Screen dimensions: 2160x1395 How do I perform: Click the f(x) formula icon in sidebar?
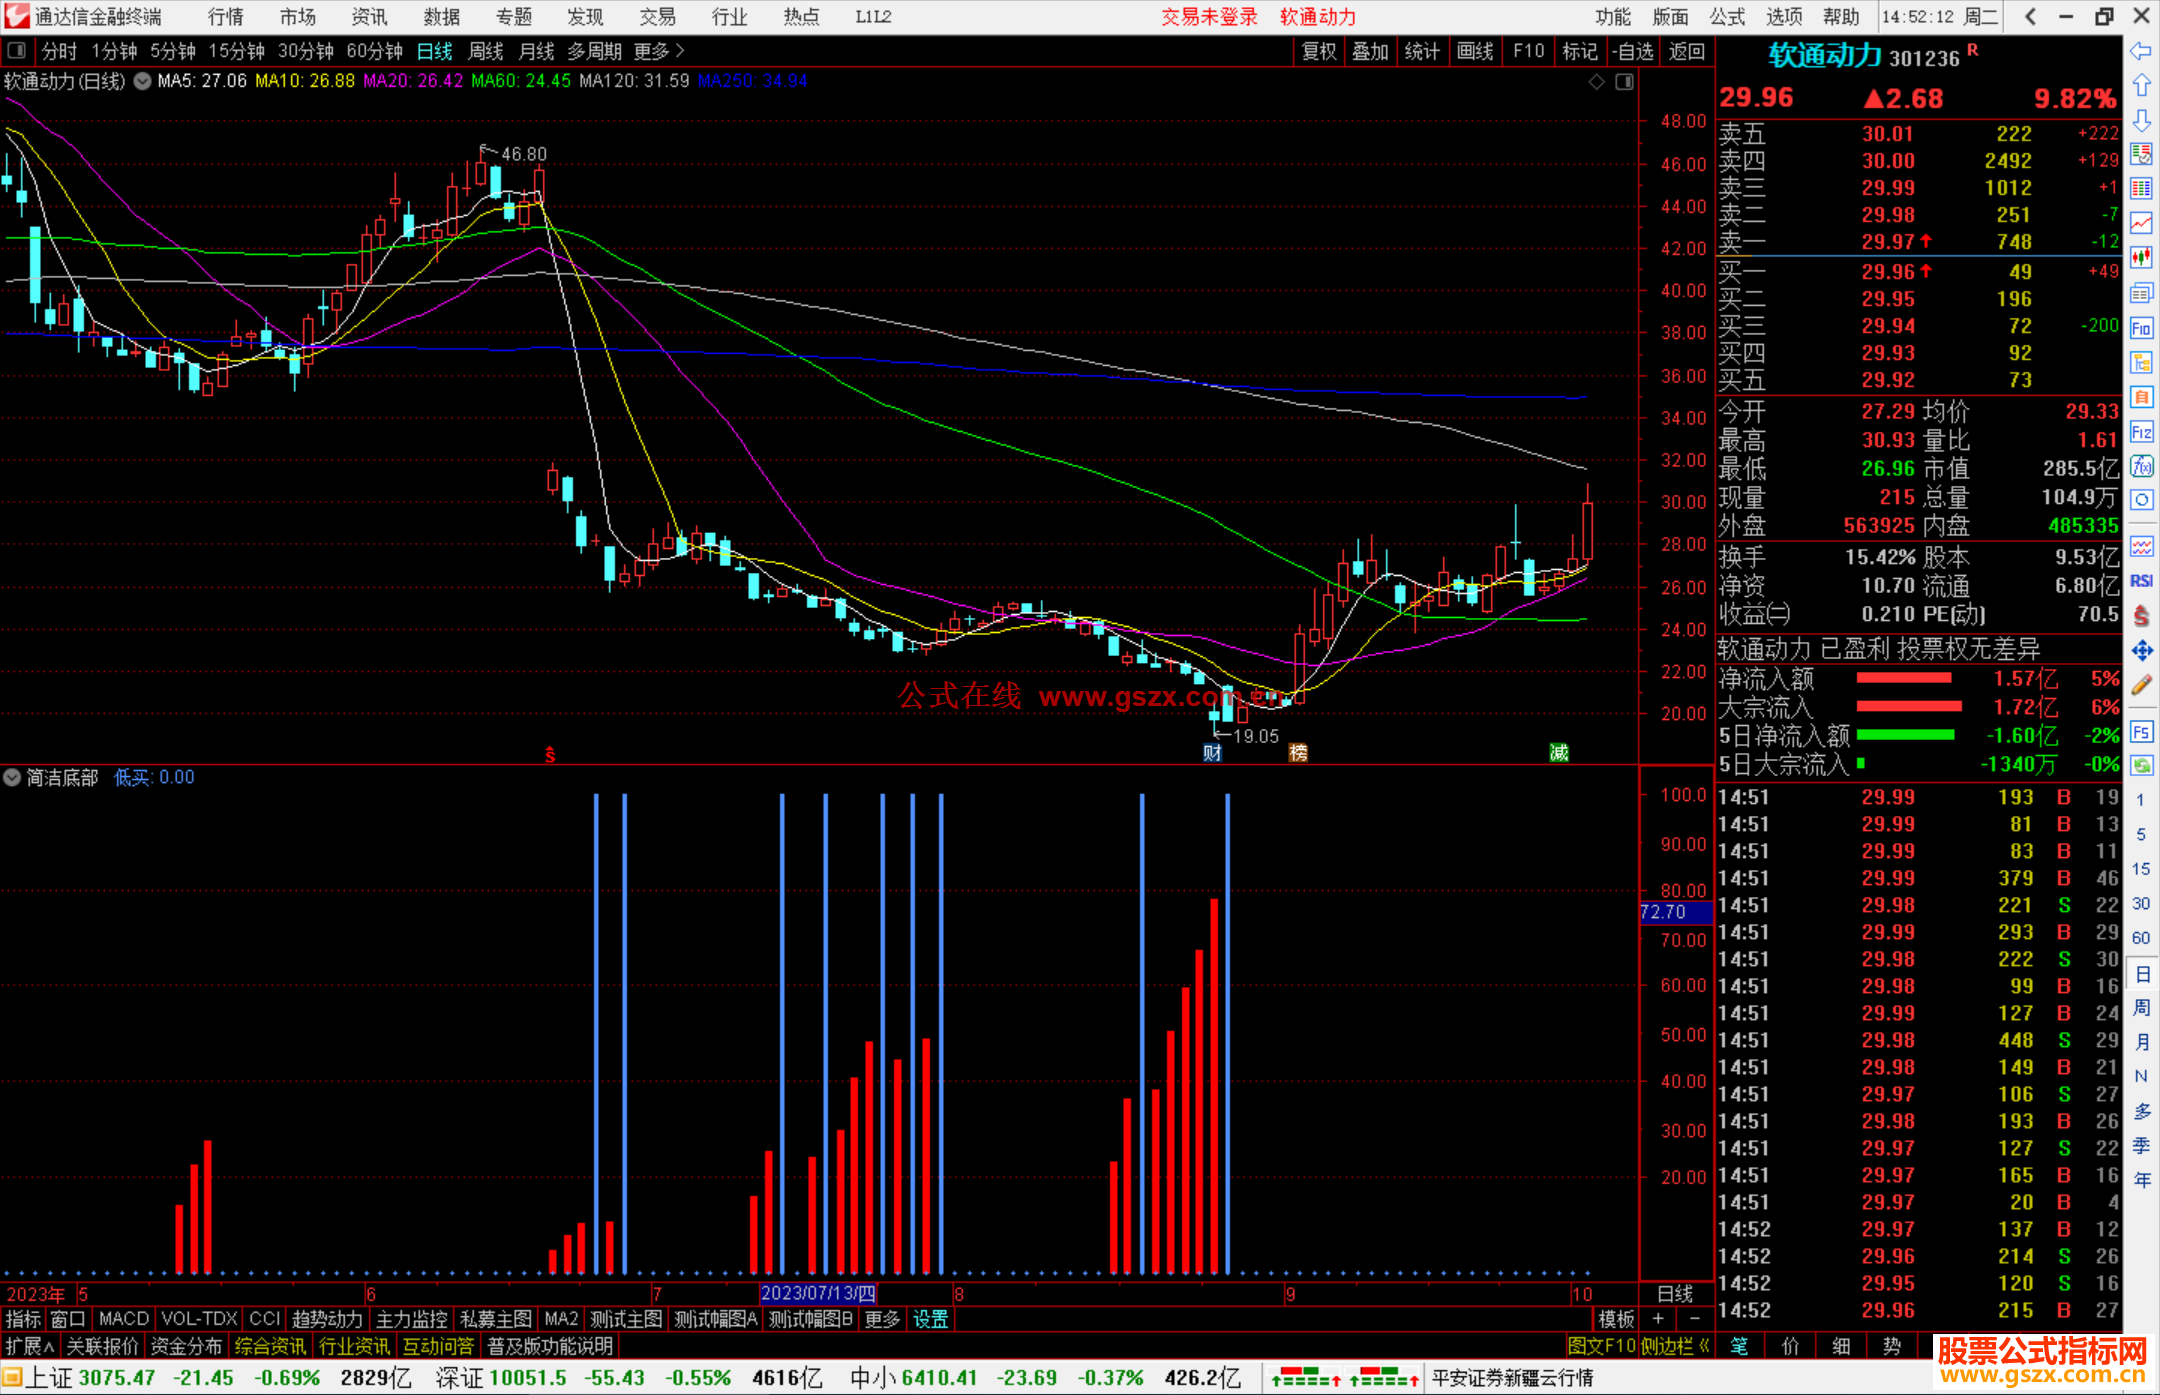(2141, 466)
